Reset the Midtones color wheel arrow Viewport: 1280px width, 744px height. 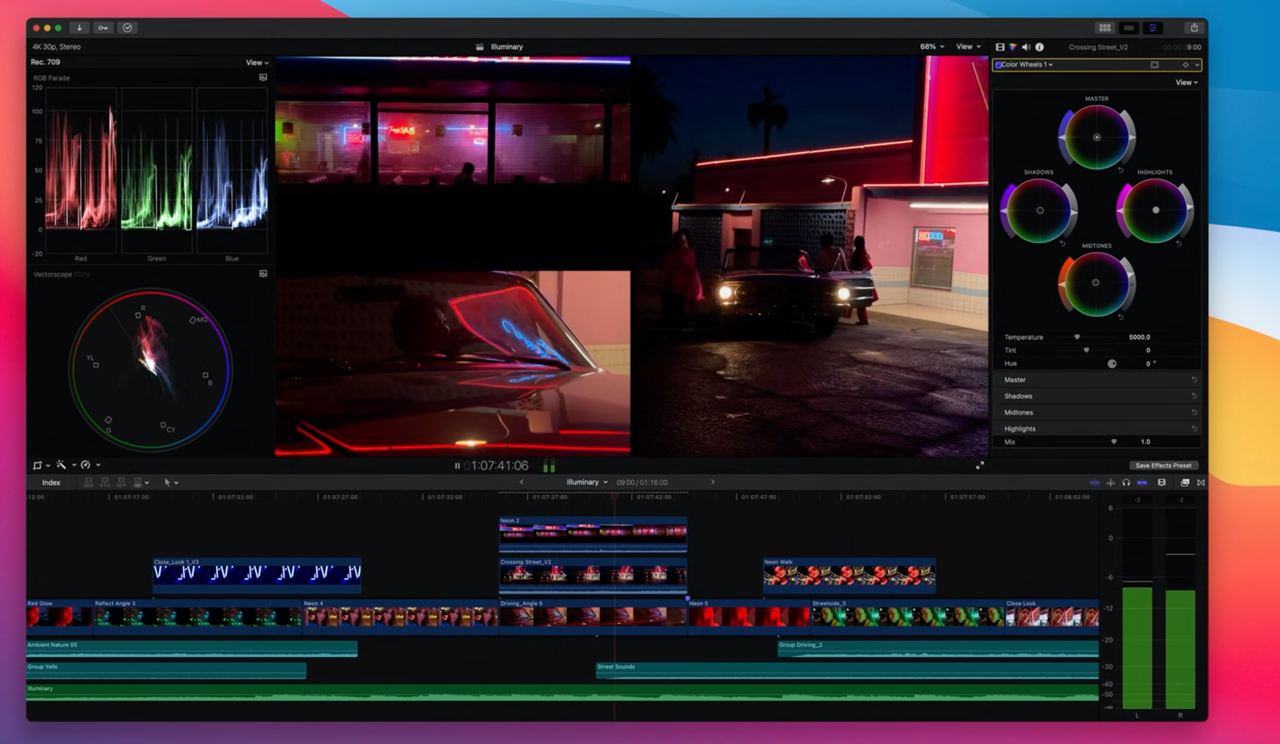pyautogui.click(x=1121, y=316)
